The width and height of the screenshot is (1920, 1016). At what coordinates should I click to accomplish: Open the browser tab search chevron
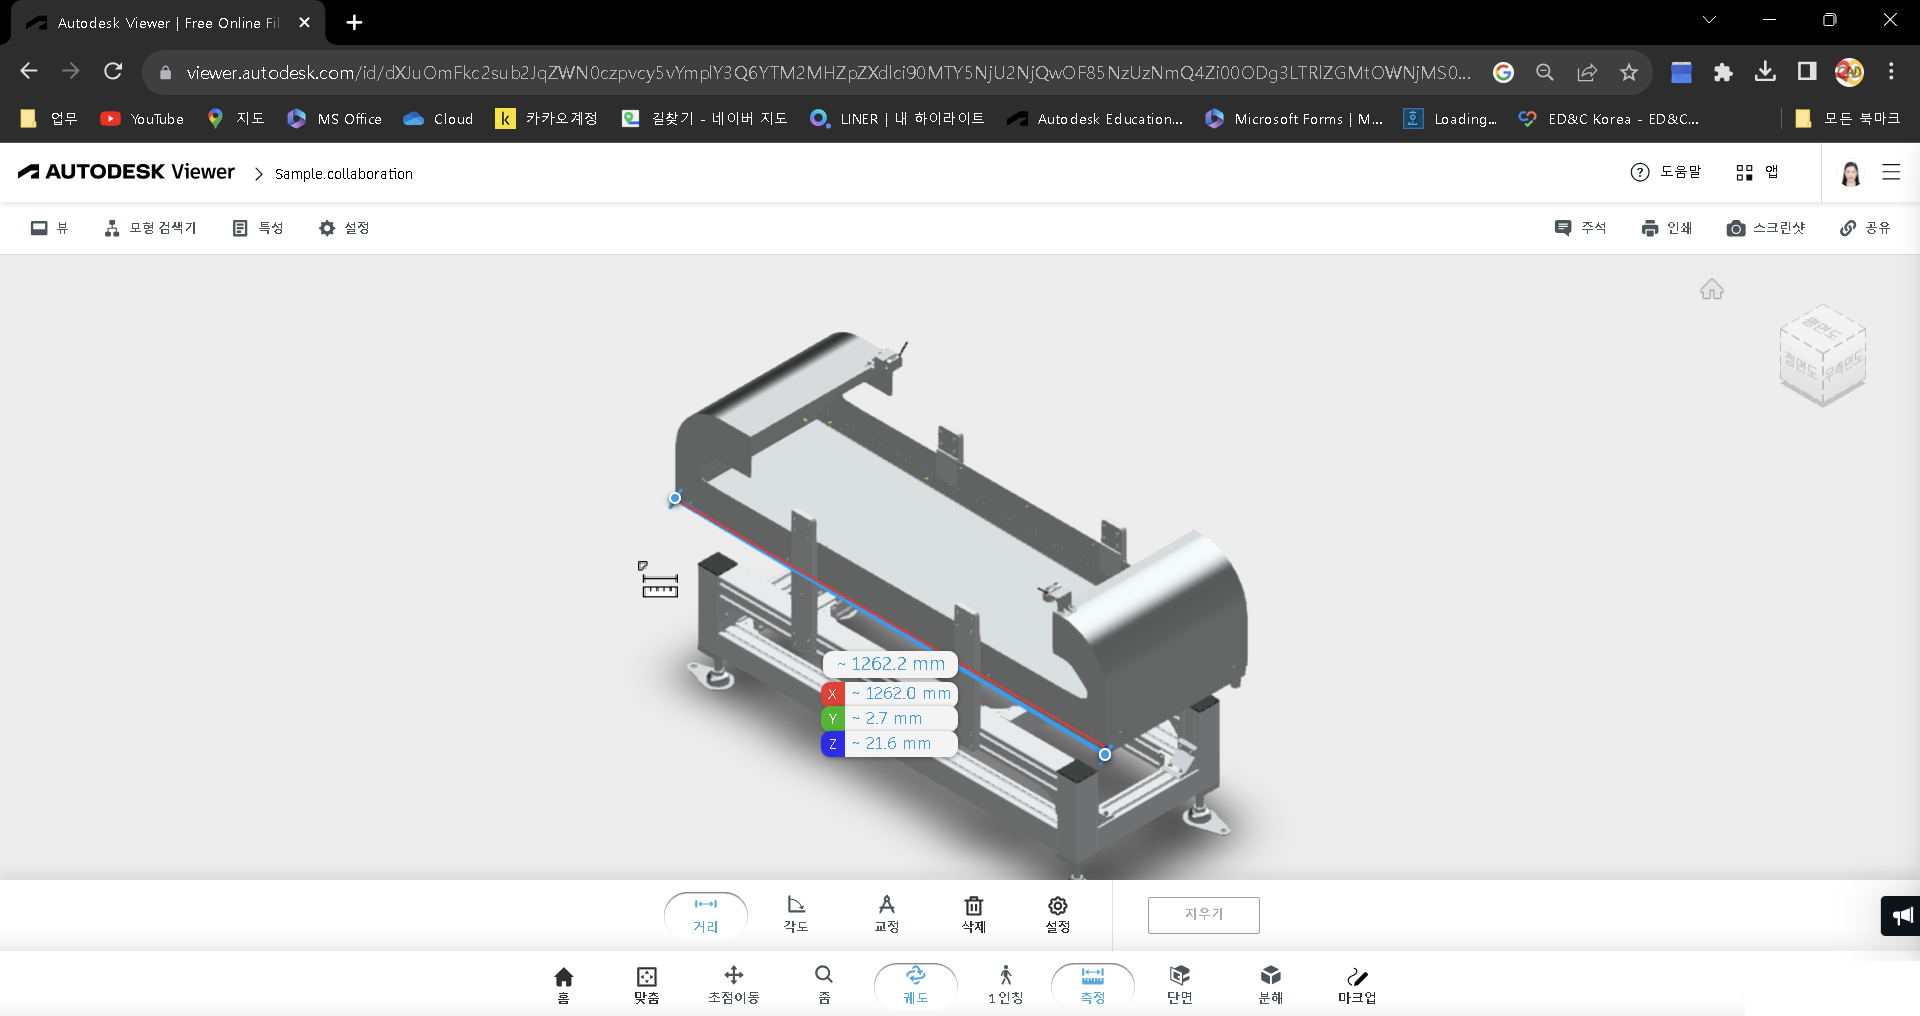[x=1709, y=19]
